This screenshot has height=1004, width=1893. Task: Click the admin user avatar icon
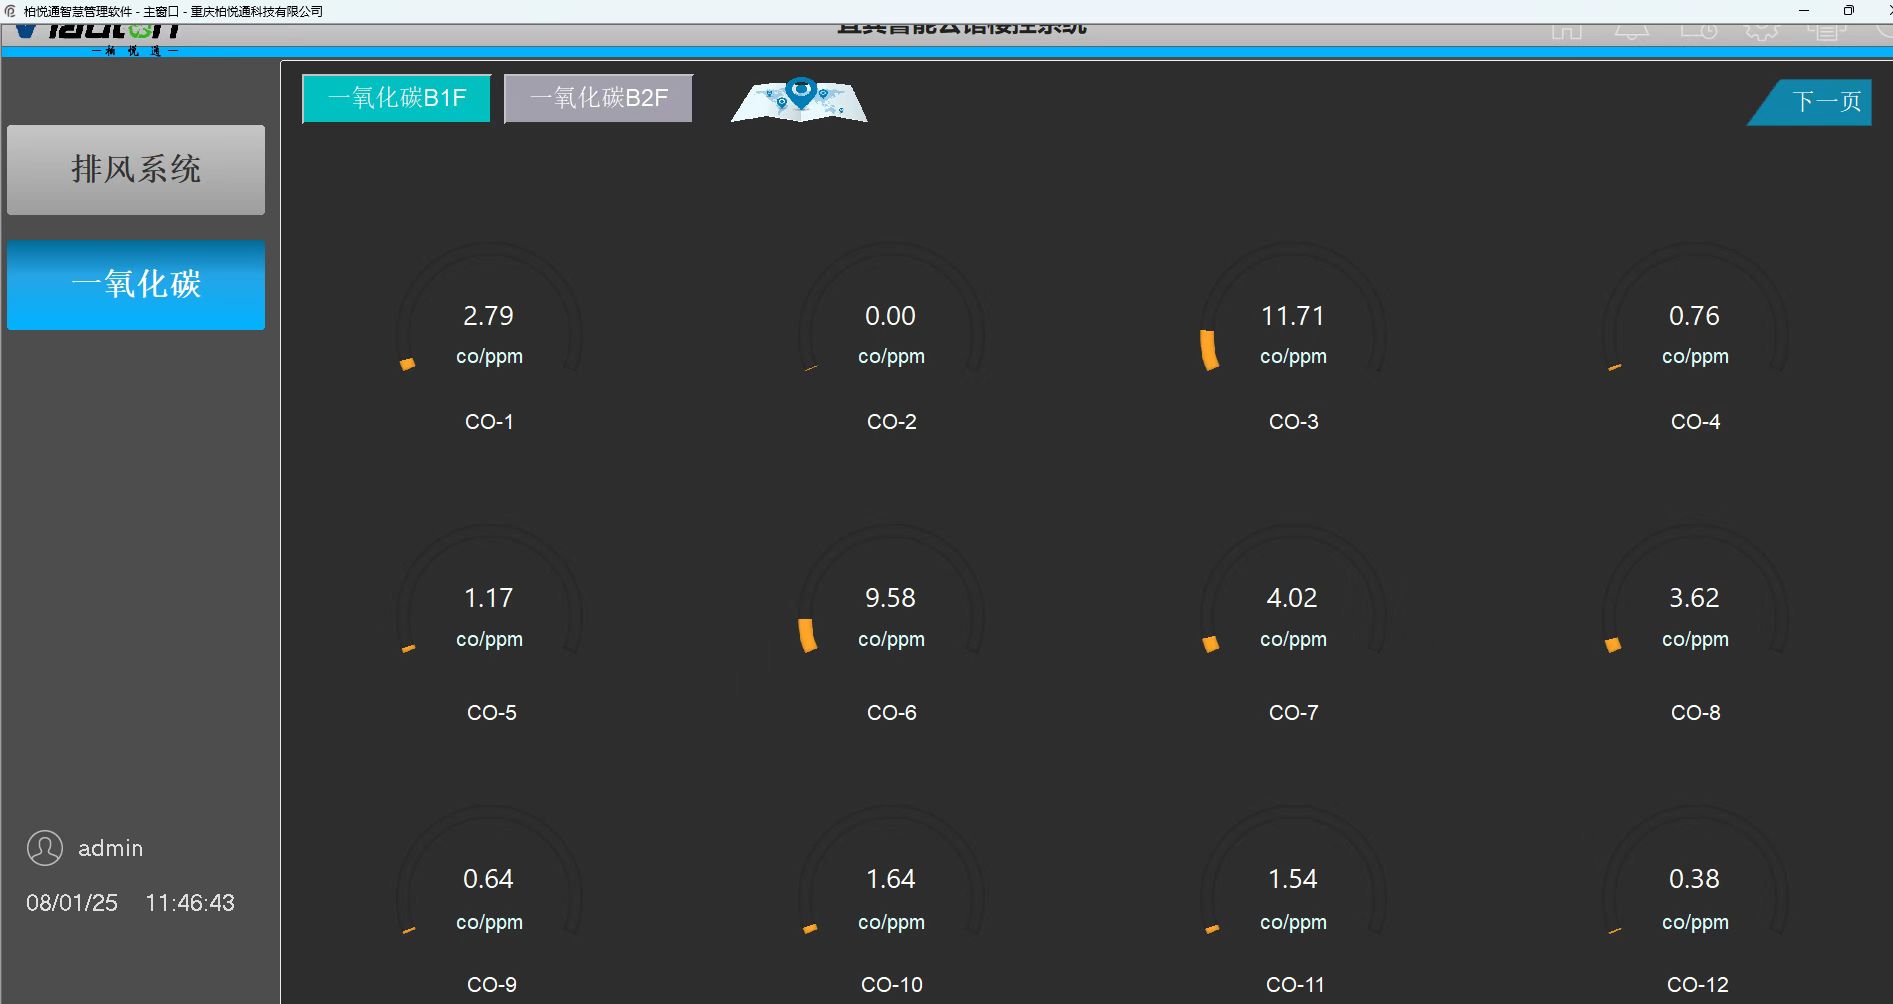(x=45, y=848)
